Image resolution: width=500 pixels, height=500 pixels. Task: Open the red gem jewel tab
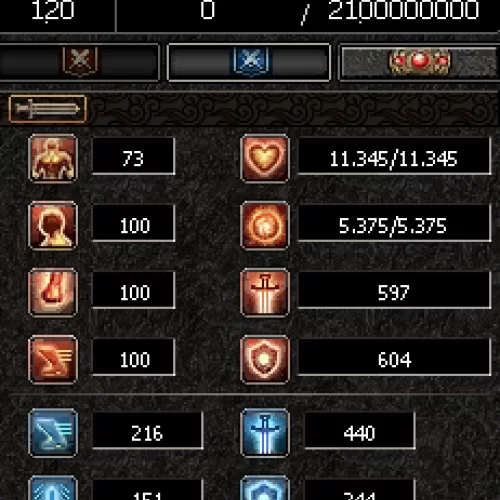click(x=419, y=62)
